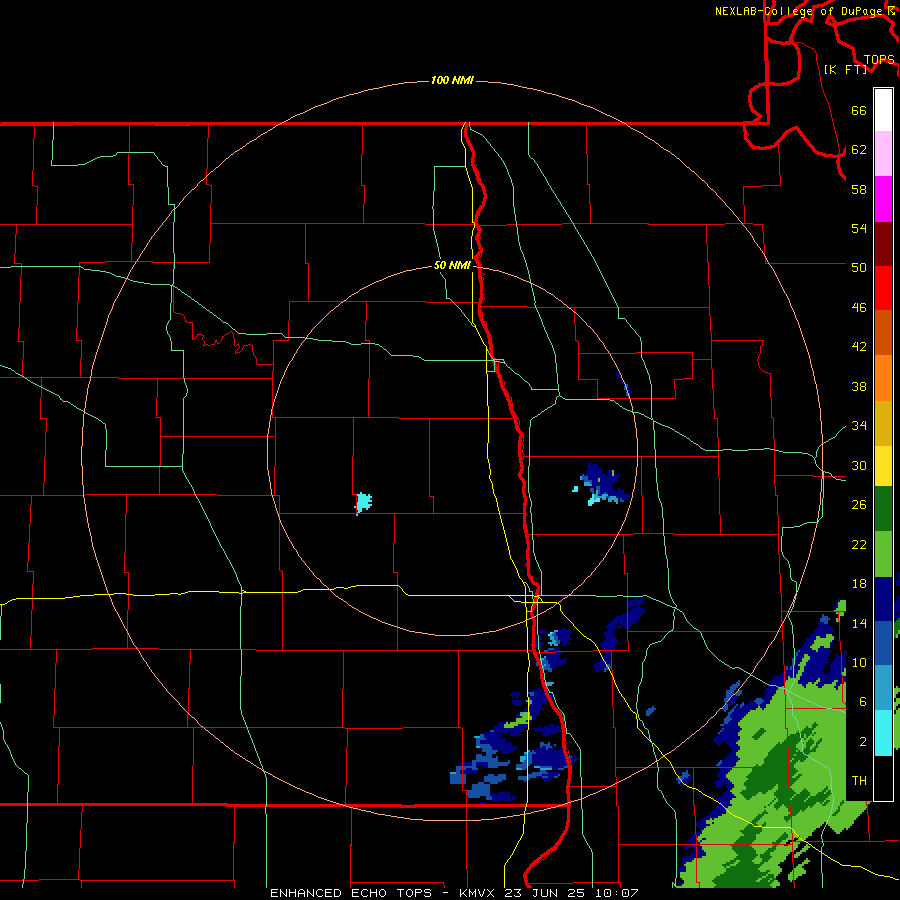Select the dark green legend swatch
The width and height of the screenshot is (900, 900).
[883, 509]
